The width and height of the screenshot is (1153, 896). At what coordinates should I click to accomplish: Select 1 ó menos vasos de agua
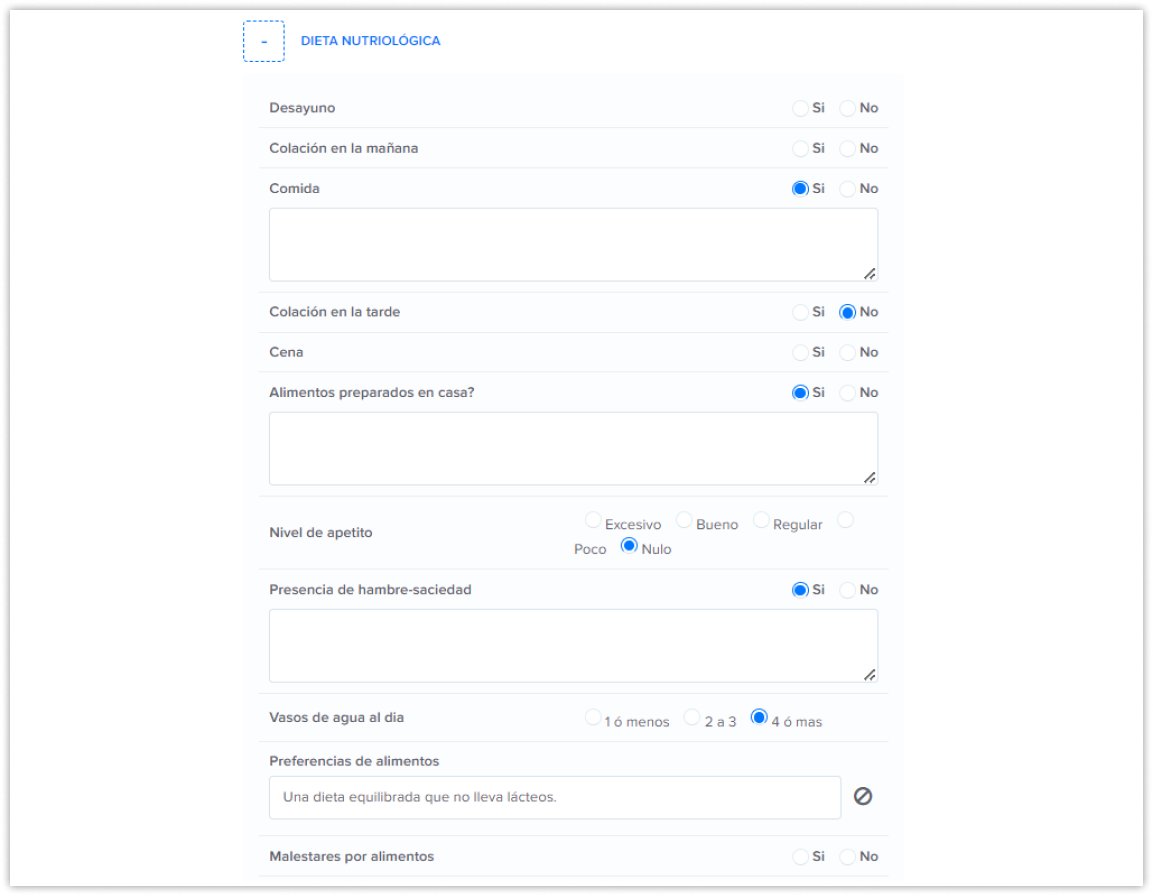[x=593, y=718]
